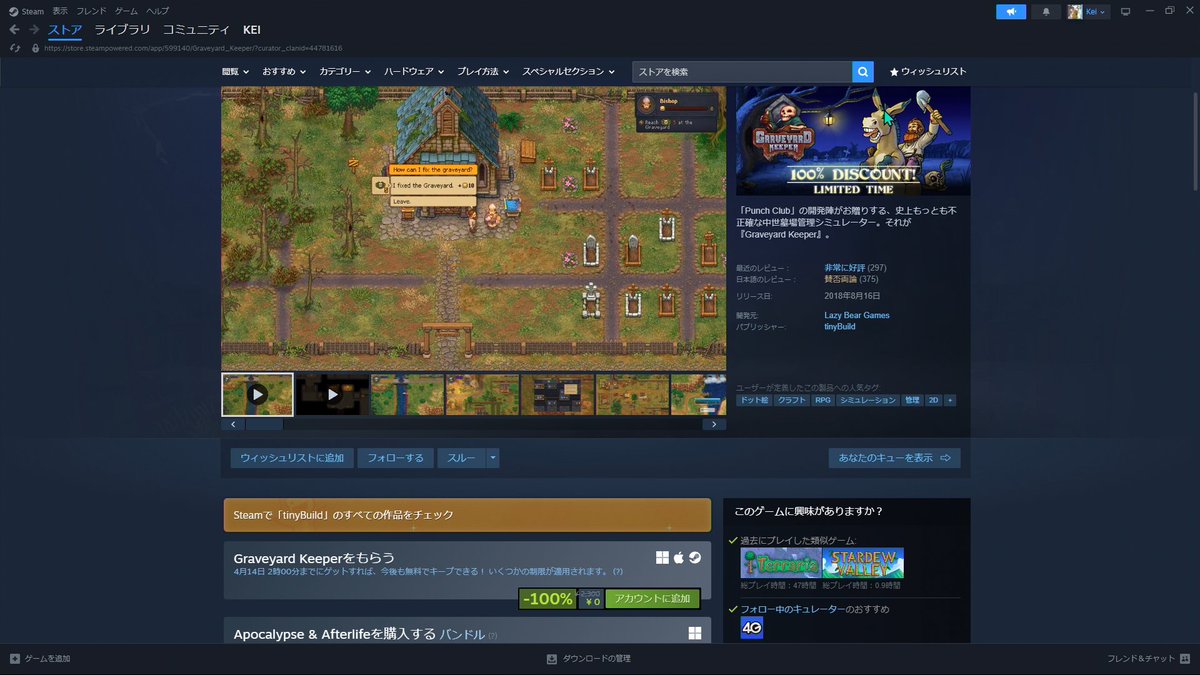The width and height of the screenshot is (1200, 675).
Task: Open the Stardew Valley similar game thumbnail
Action: [863, 563]
